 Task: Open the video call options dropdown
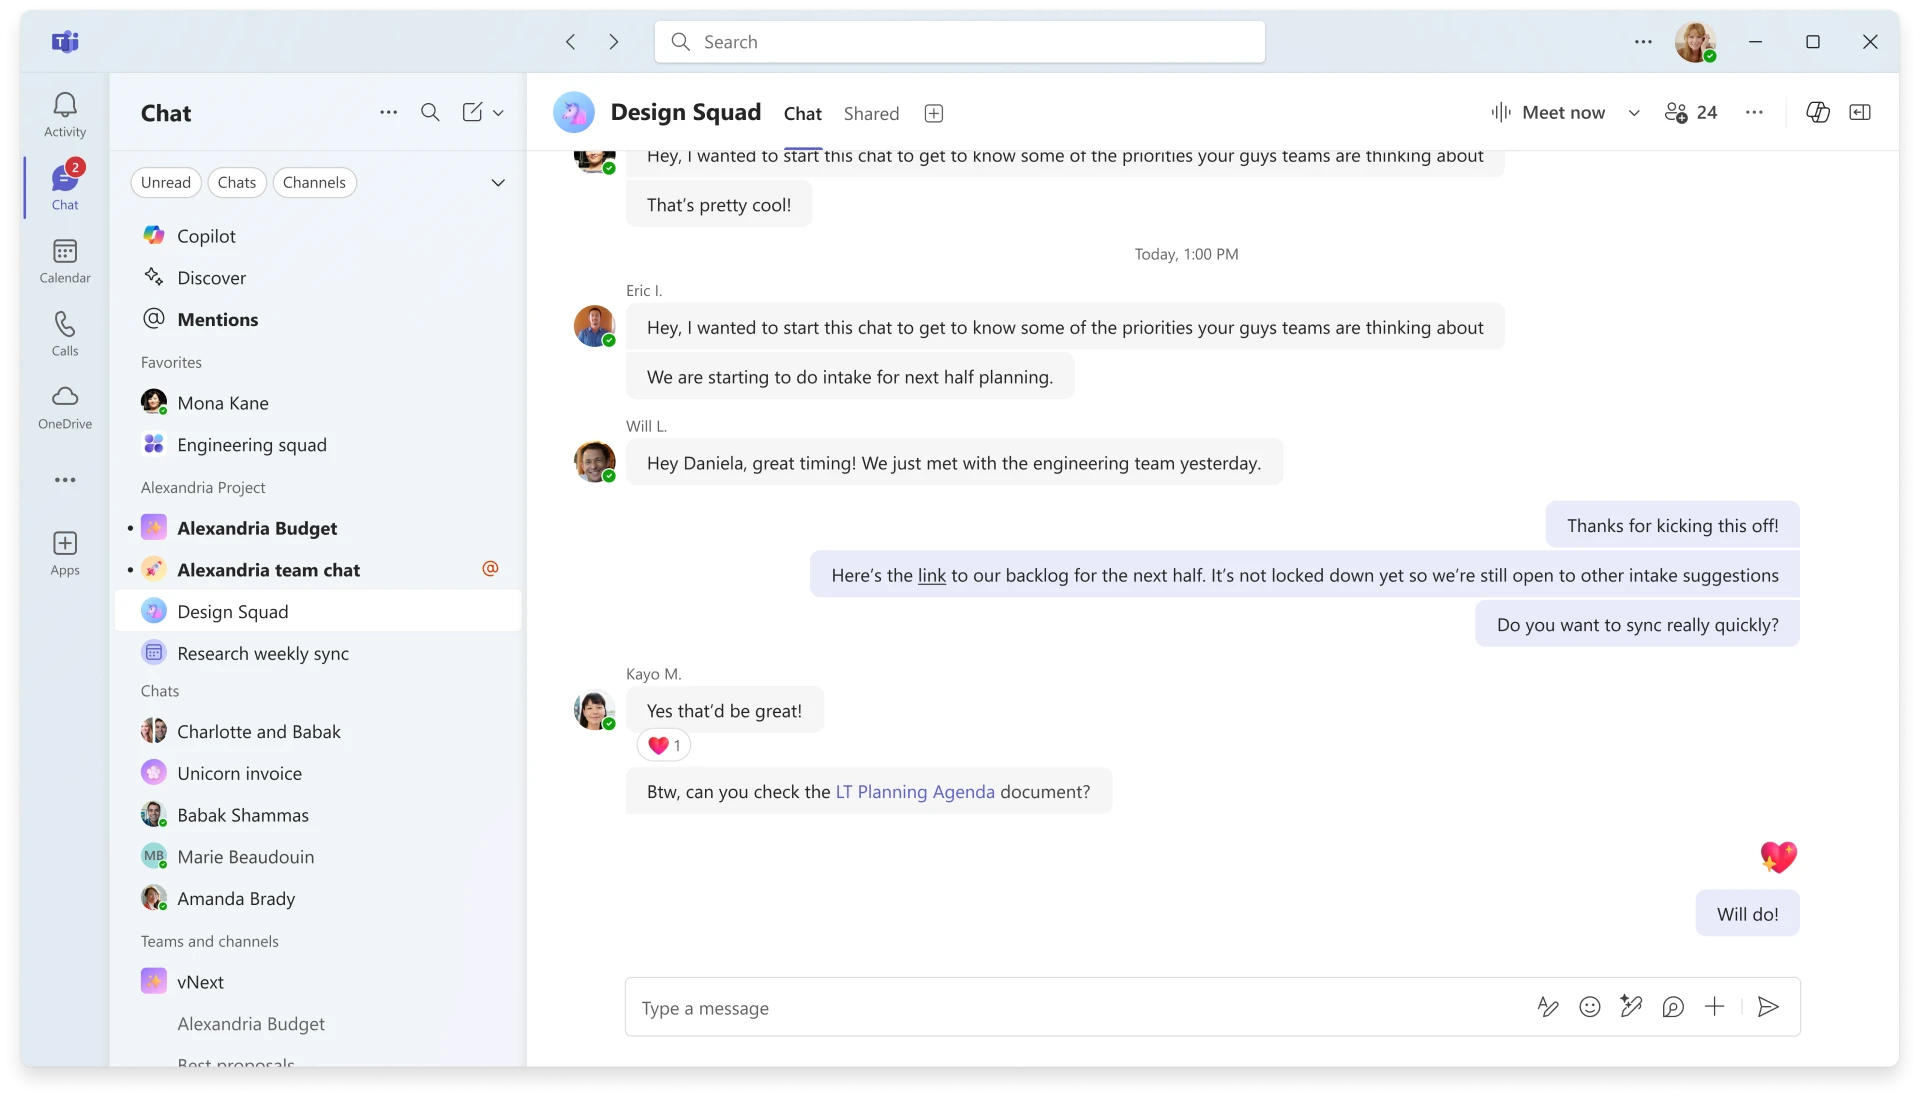1633,112
